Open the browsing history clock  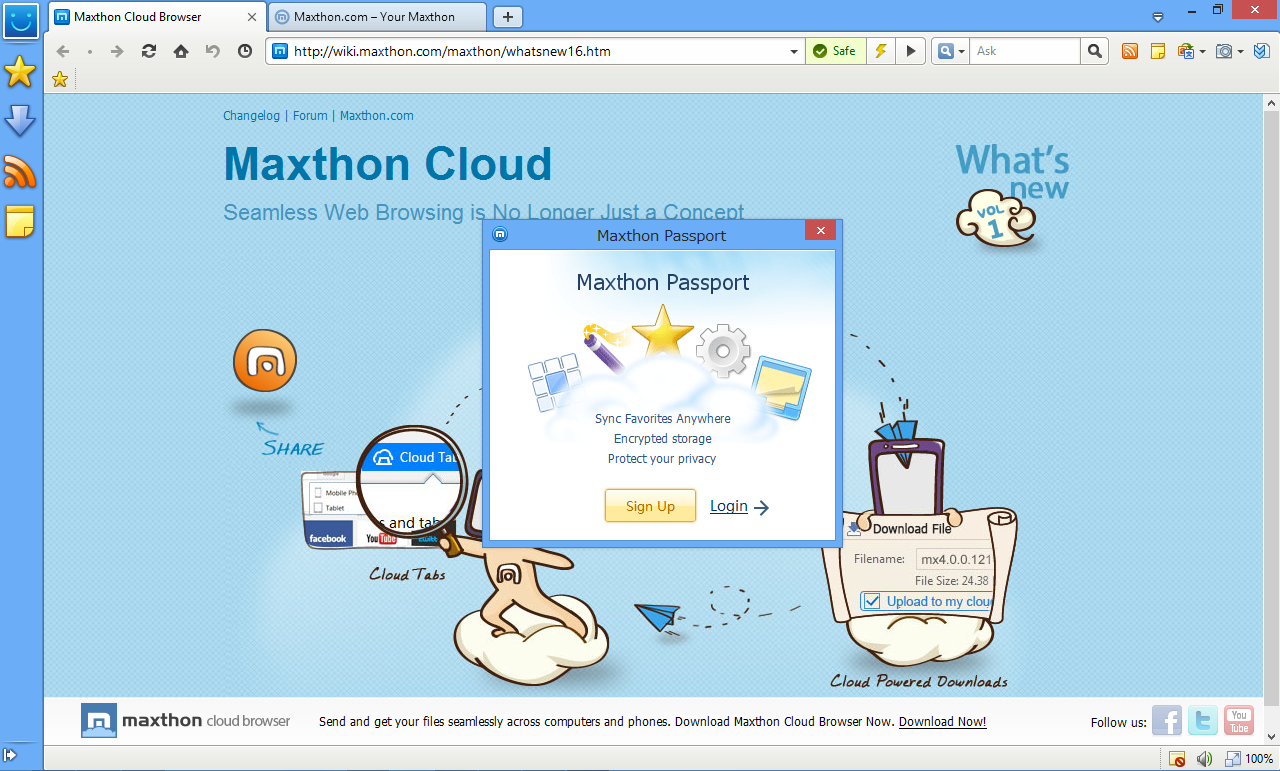[x=245, y=51]
